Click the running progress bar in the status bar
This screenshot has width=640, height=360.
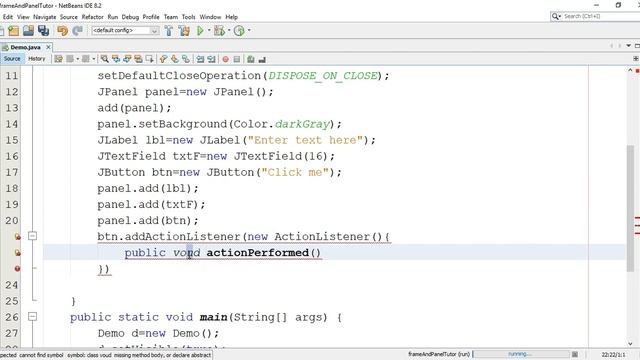(x=521, y=354)
